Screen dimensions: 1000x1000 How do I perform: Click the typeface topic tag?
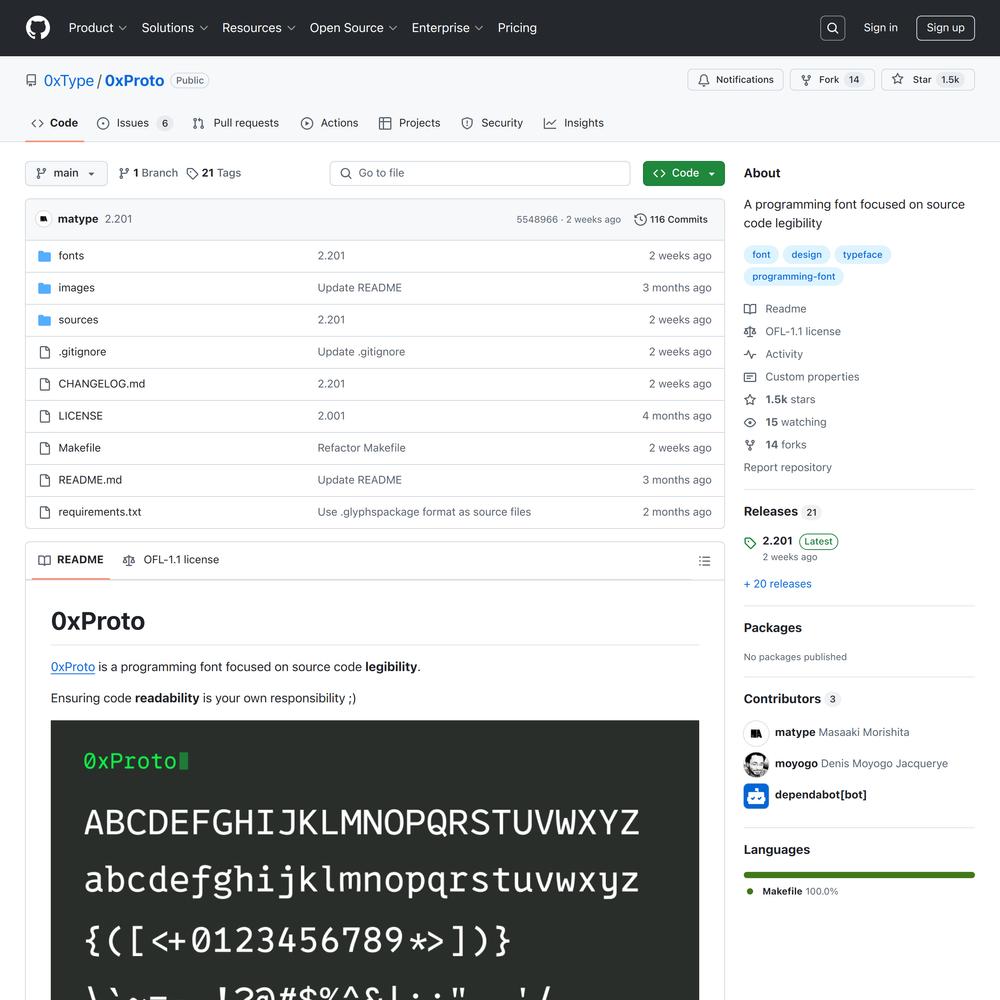tap(862, 255)
